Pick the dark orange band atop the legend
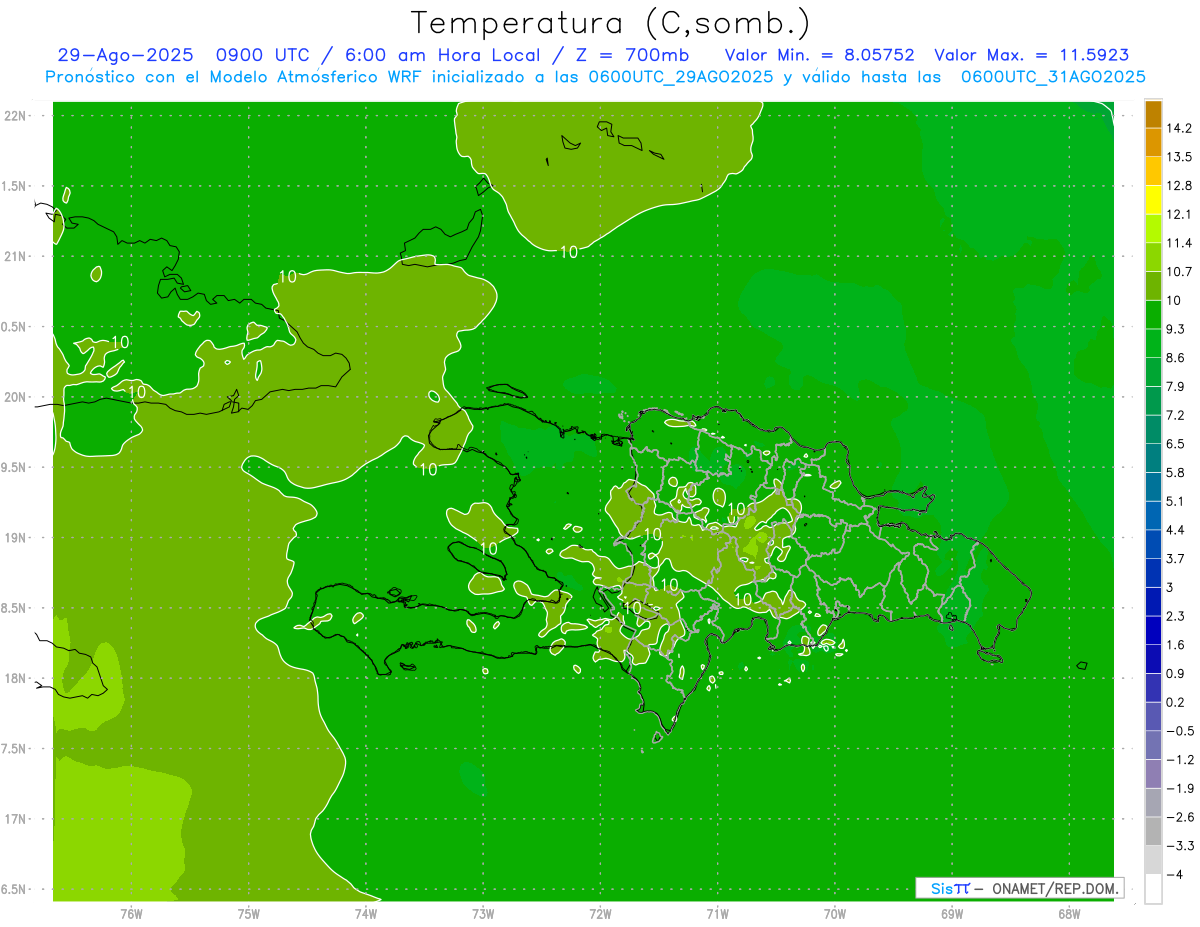 pos(1153,114)
